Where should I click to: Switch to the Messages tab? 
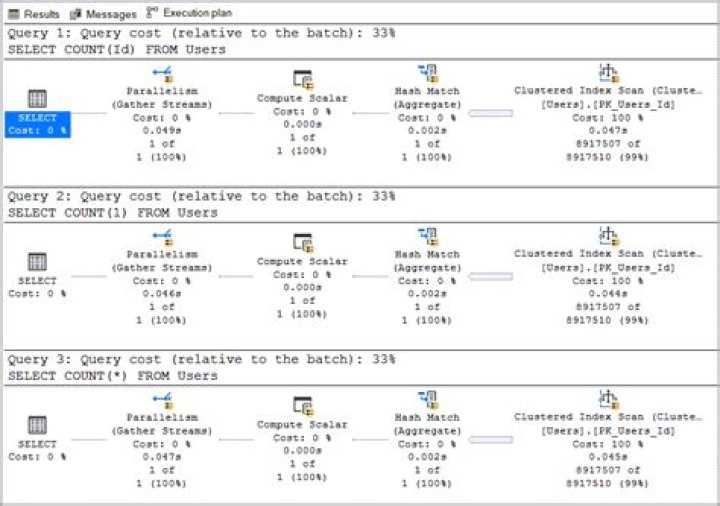pos(103,14)
